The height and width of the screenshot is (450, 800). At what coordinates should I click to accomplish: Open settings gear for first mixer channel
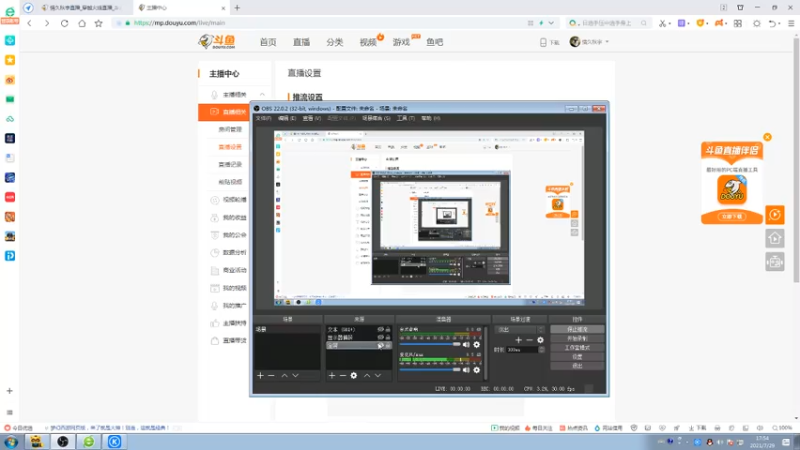[477, 345]
